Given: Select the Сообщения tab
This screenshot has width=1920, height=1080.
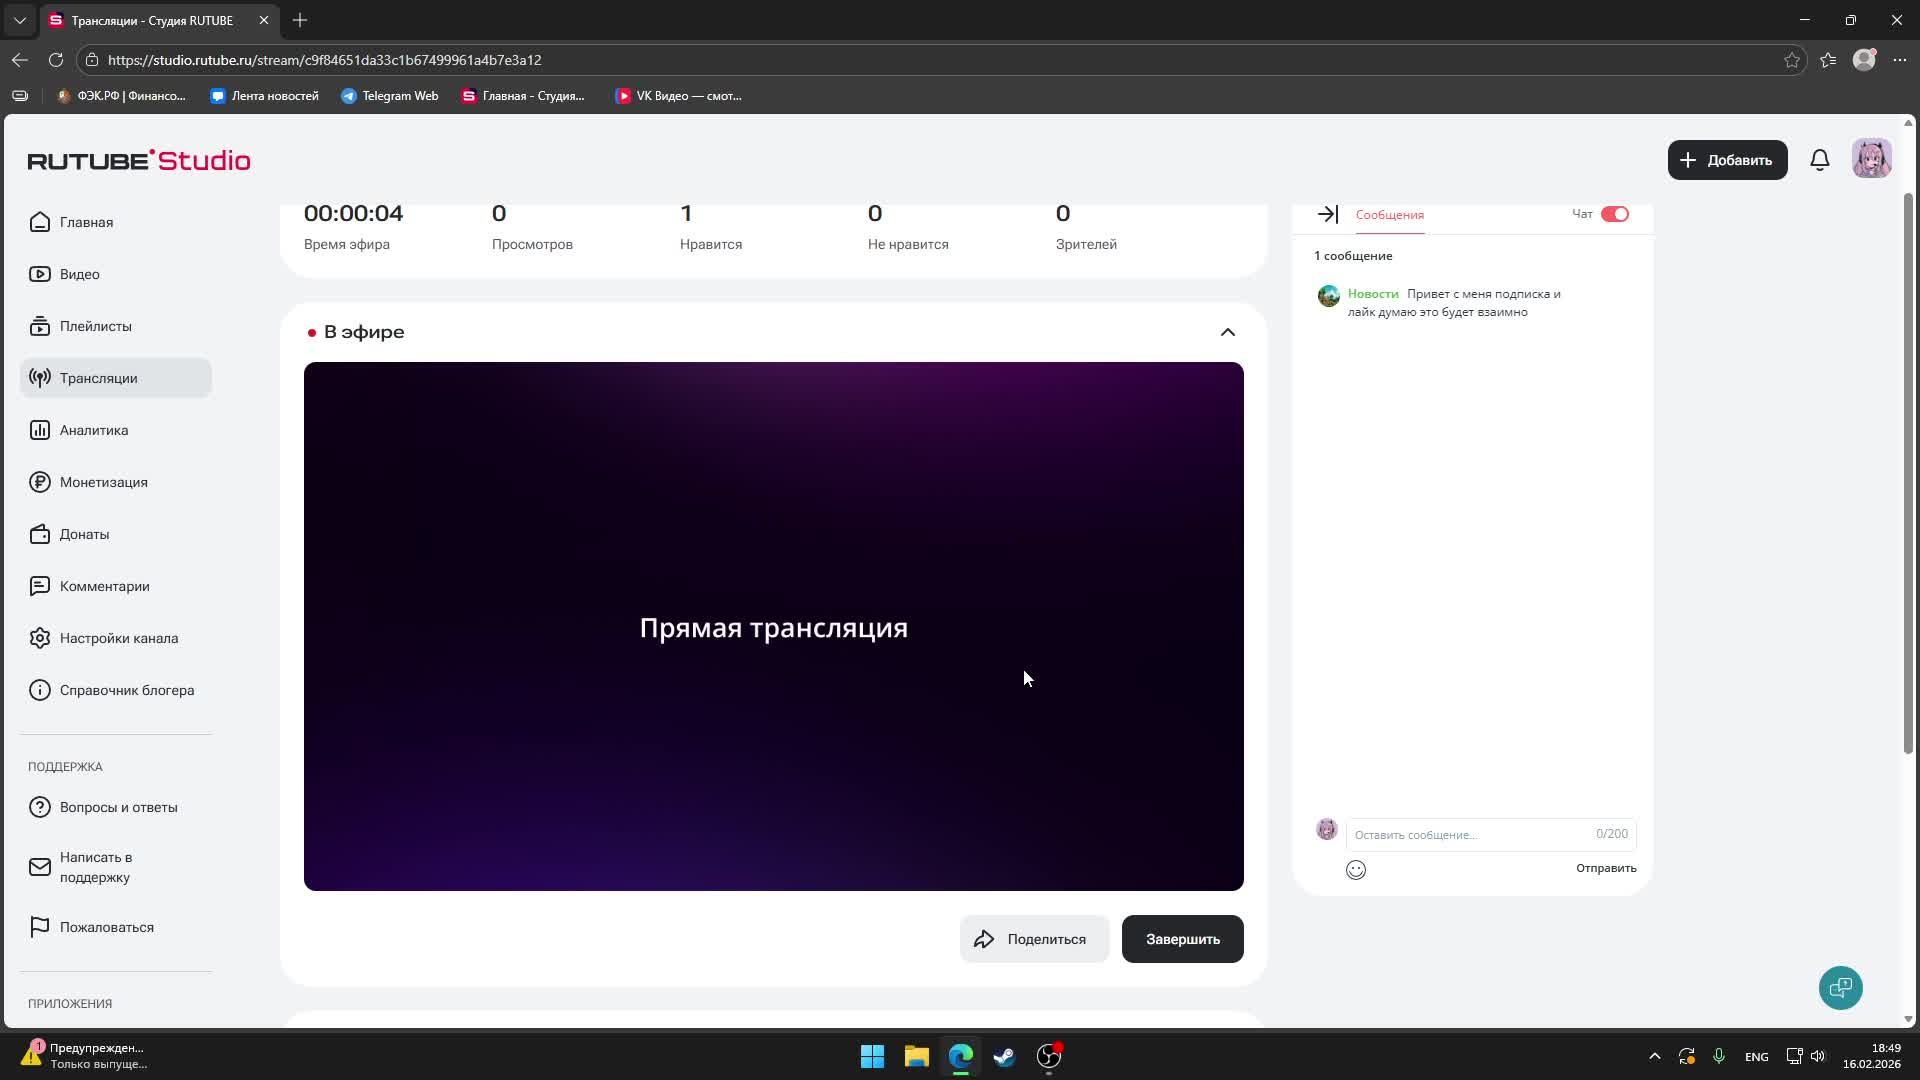Looking at the screenshot, I should point(1389,215).
